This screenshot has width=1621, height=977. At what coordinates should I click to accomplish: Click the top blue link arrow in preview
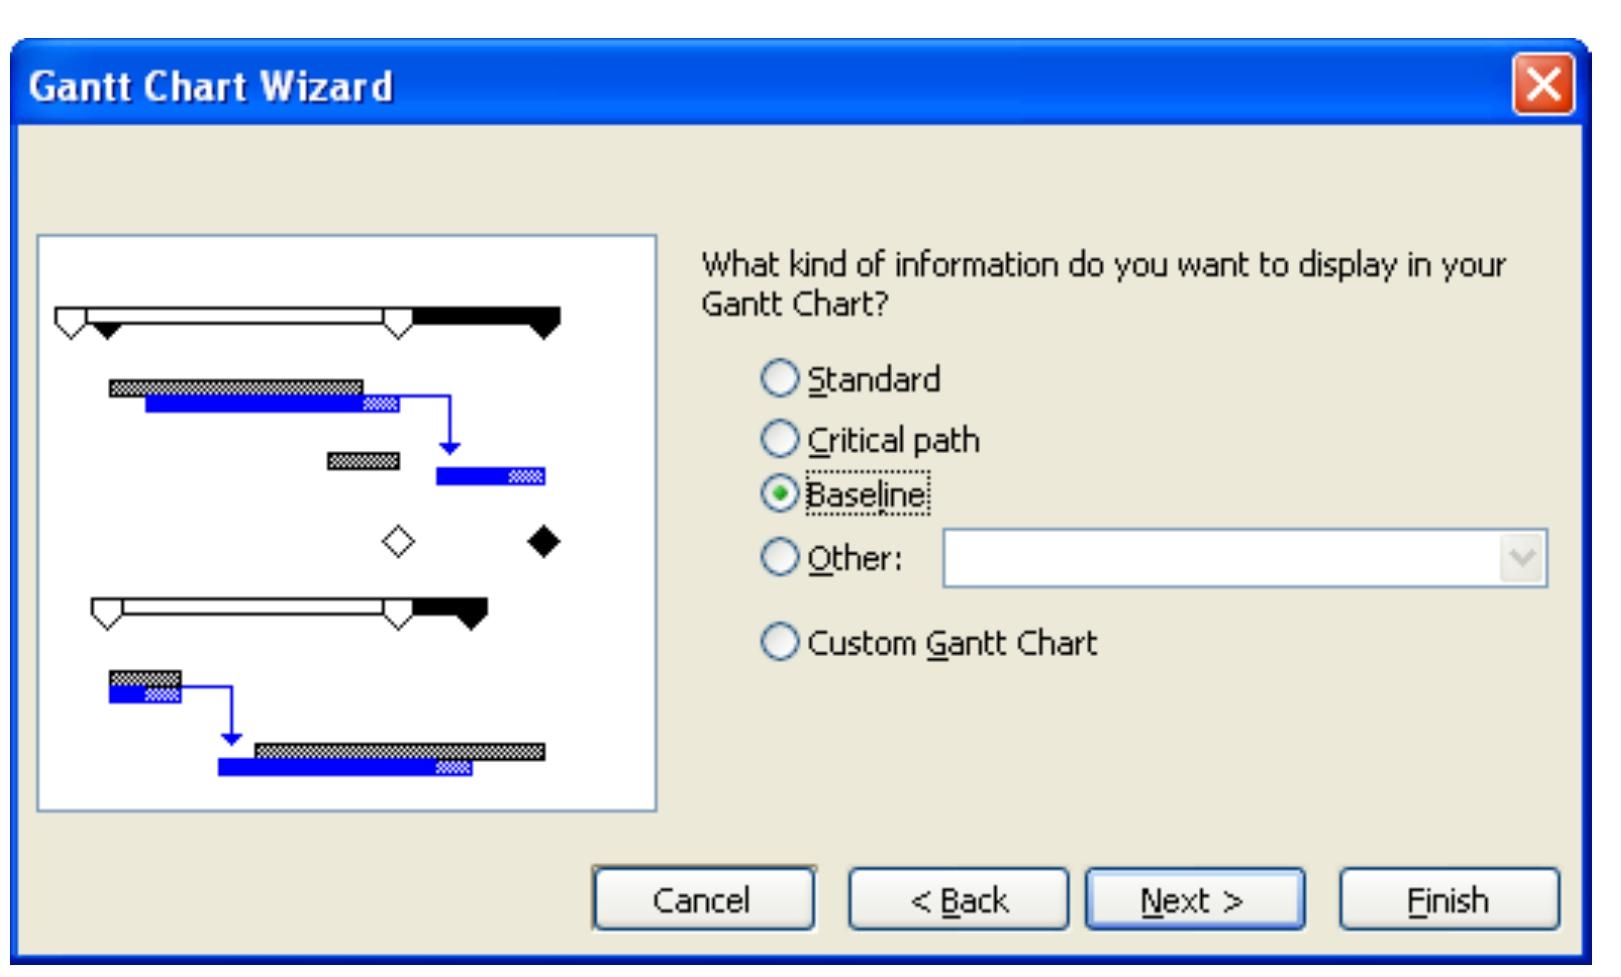coord(450,425)
